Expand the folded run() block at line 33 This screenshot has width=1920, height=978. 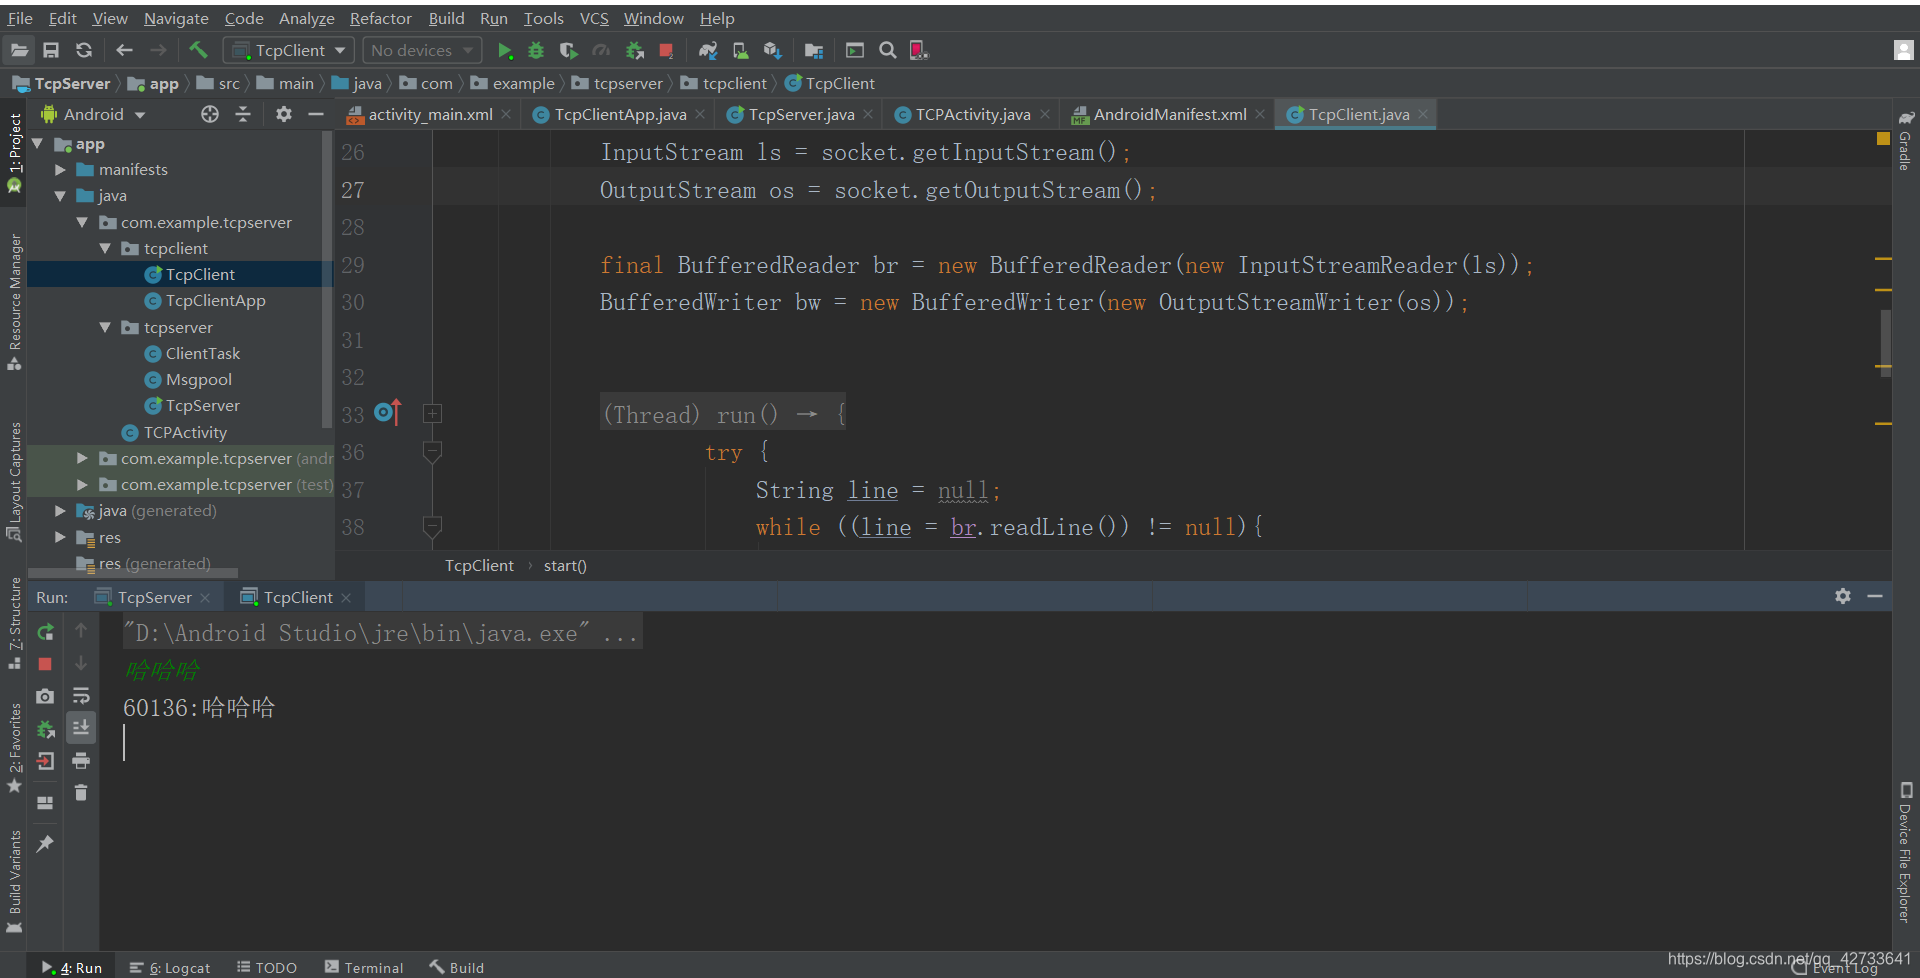[432, 414]
